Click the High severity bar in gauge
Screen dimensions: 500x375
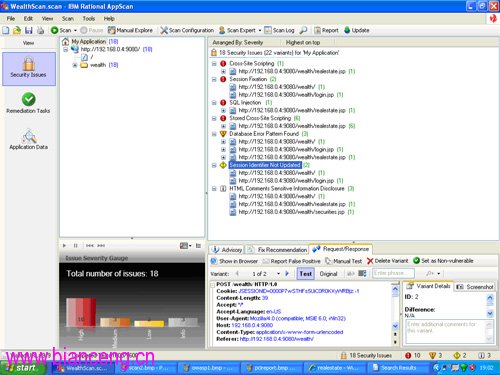pyautogui.click(x=81, y=312)
